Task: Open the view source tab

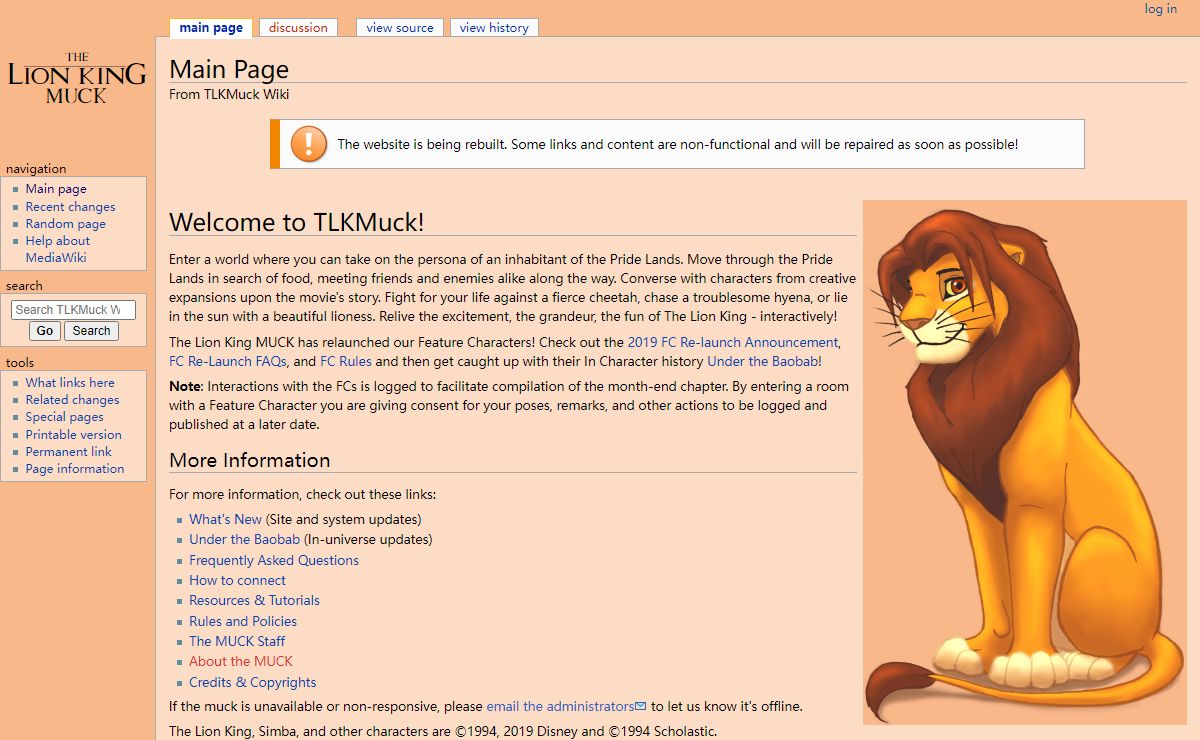Action: (x=400, y=28)
